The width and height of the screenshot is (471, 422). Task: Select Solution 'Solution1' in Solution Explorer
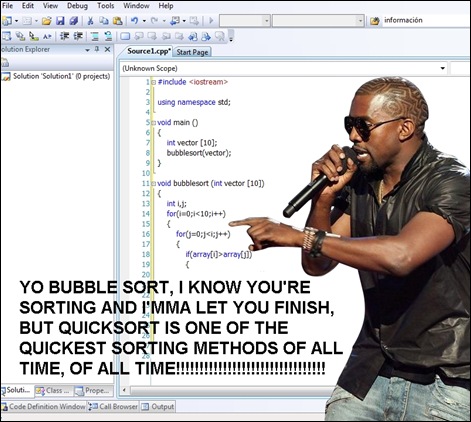pos(56,76)
